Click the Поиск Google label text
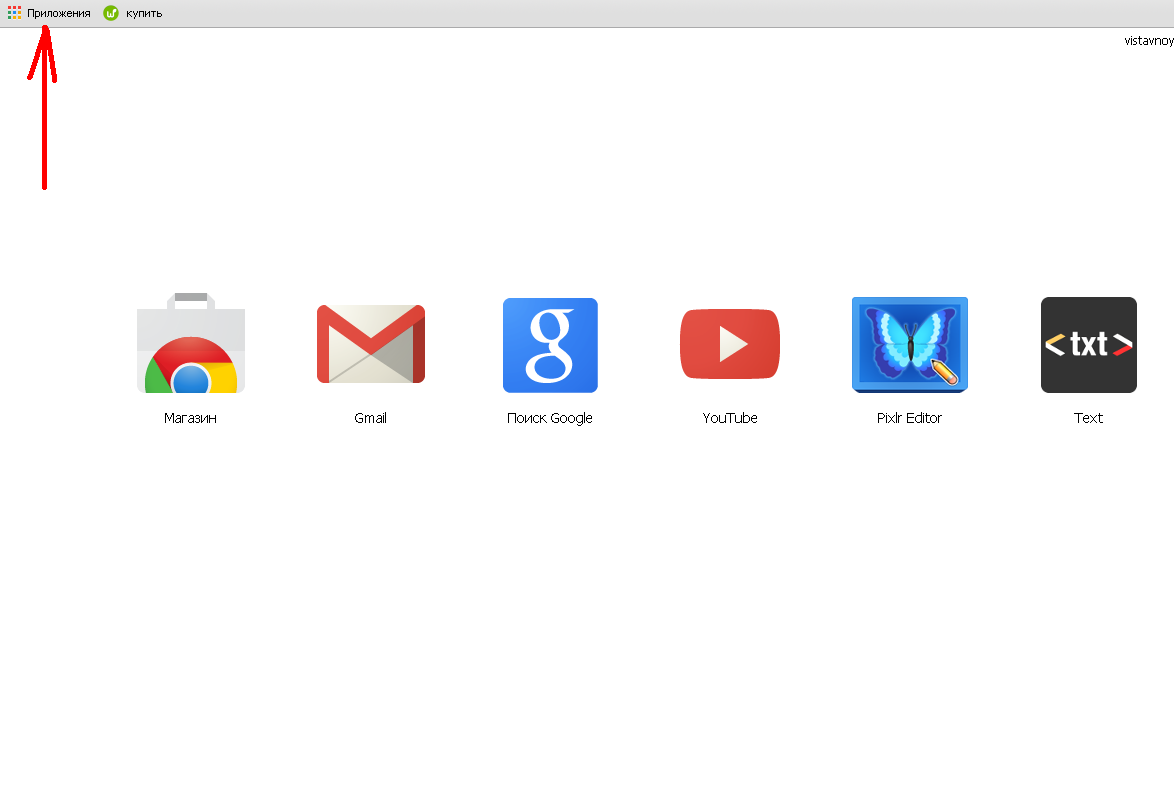This screenshot has height=801, width=1174. (x=550, y=418)
